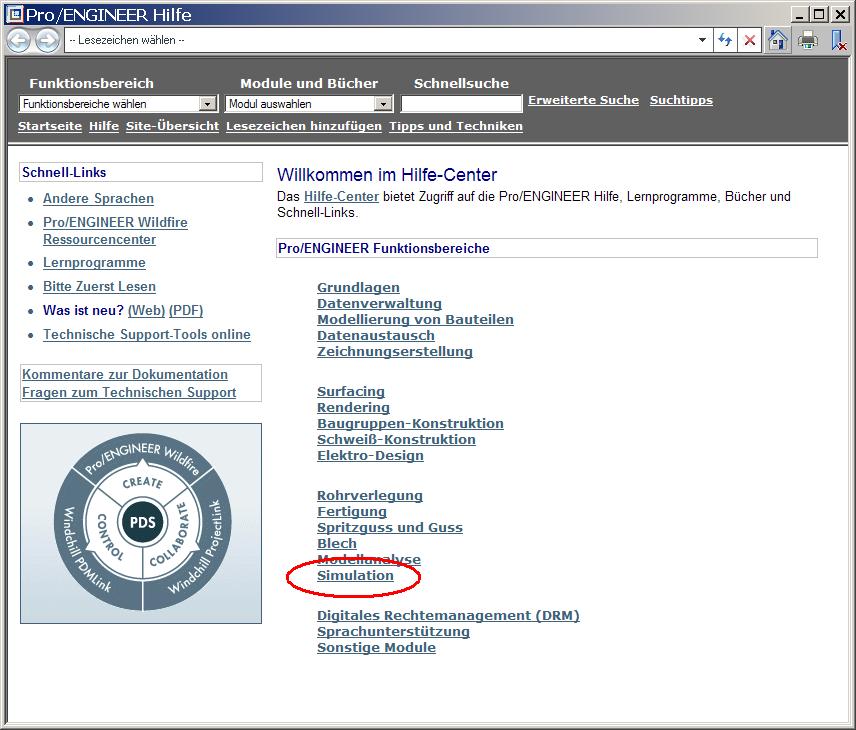The height and width of the screenshot is (730, 856).
Task: Close the Pro/ENGINEER Hilfe window
Action: click(x=840, y=14)
